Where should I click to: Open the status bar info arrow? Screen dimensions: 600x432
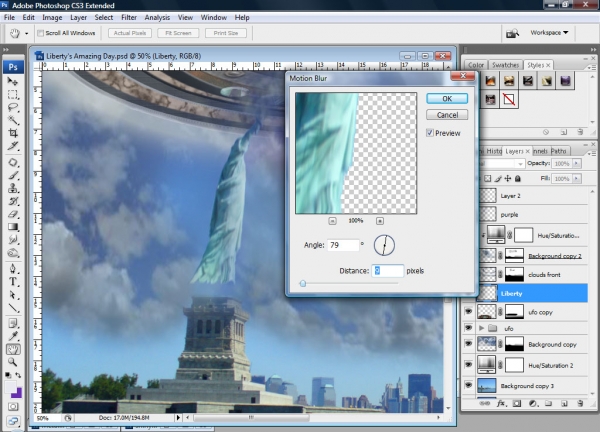(178, 417)
